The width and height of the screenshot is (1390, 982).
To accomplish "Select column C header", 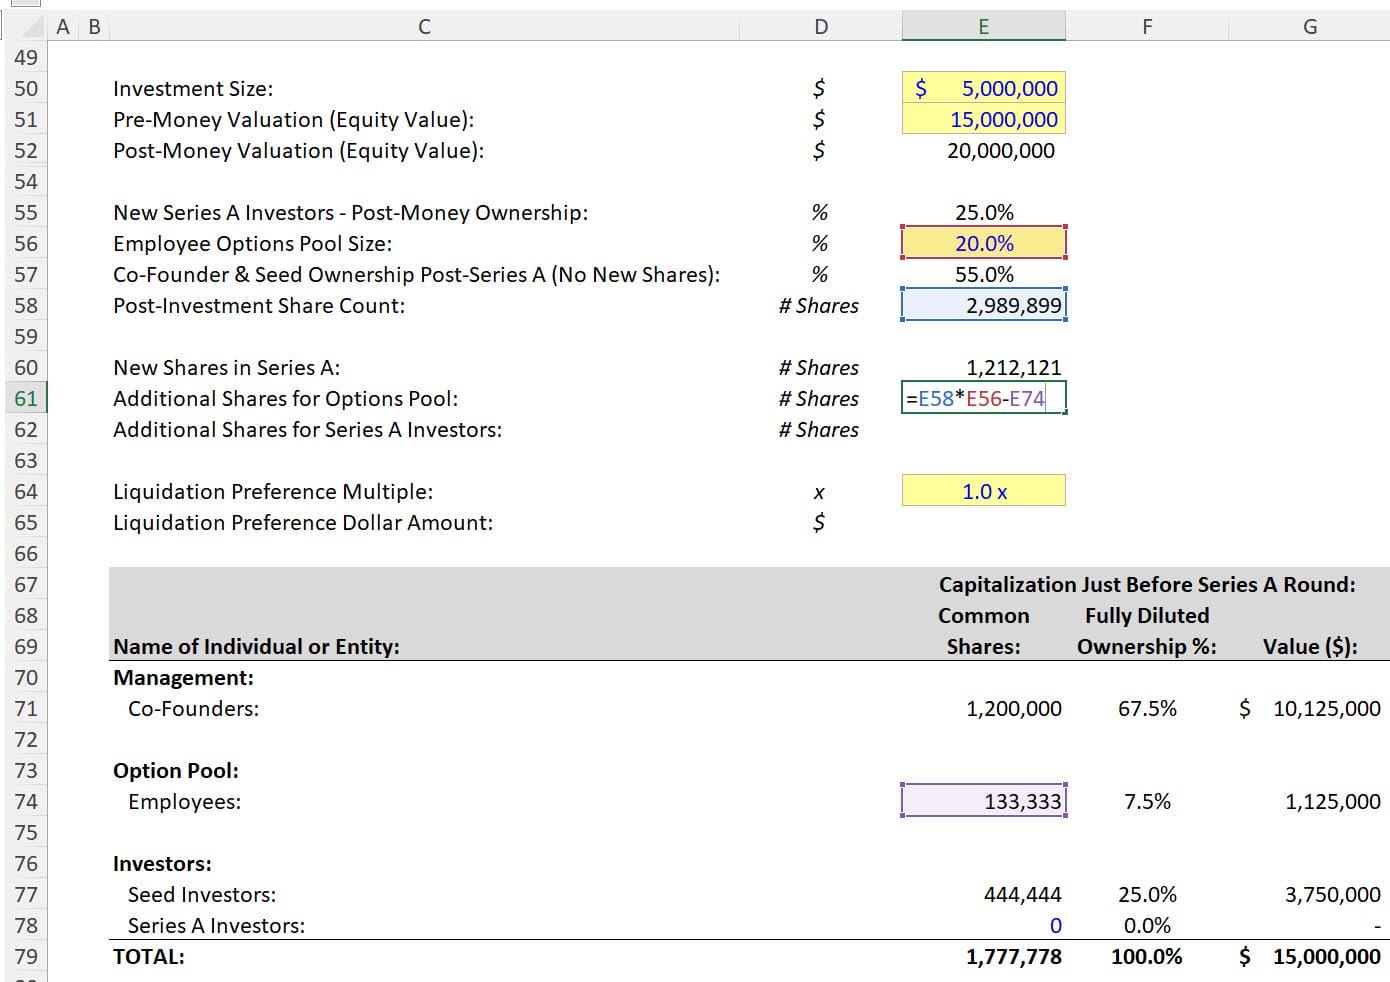I will pos(423,26).
